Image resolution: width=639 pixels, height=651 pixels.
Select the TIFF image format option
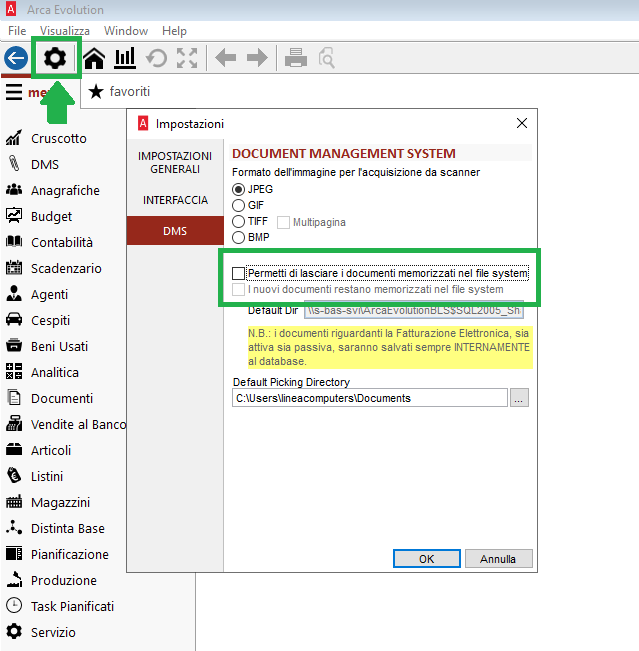click(x=238, y=221)
